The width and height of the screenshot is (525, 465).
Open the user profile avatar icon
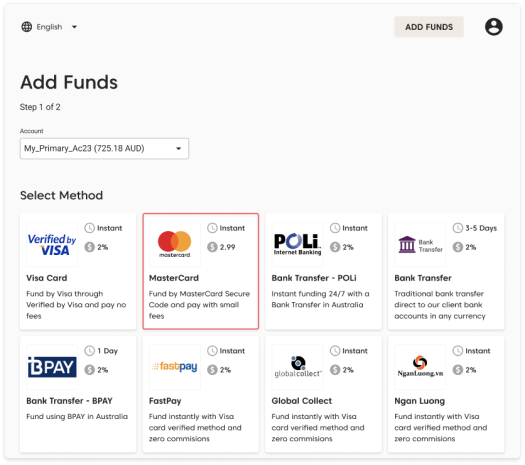pyautogui.click(x=494, y=27)
